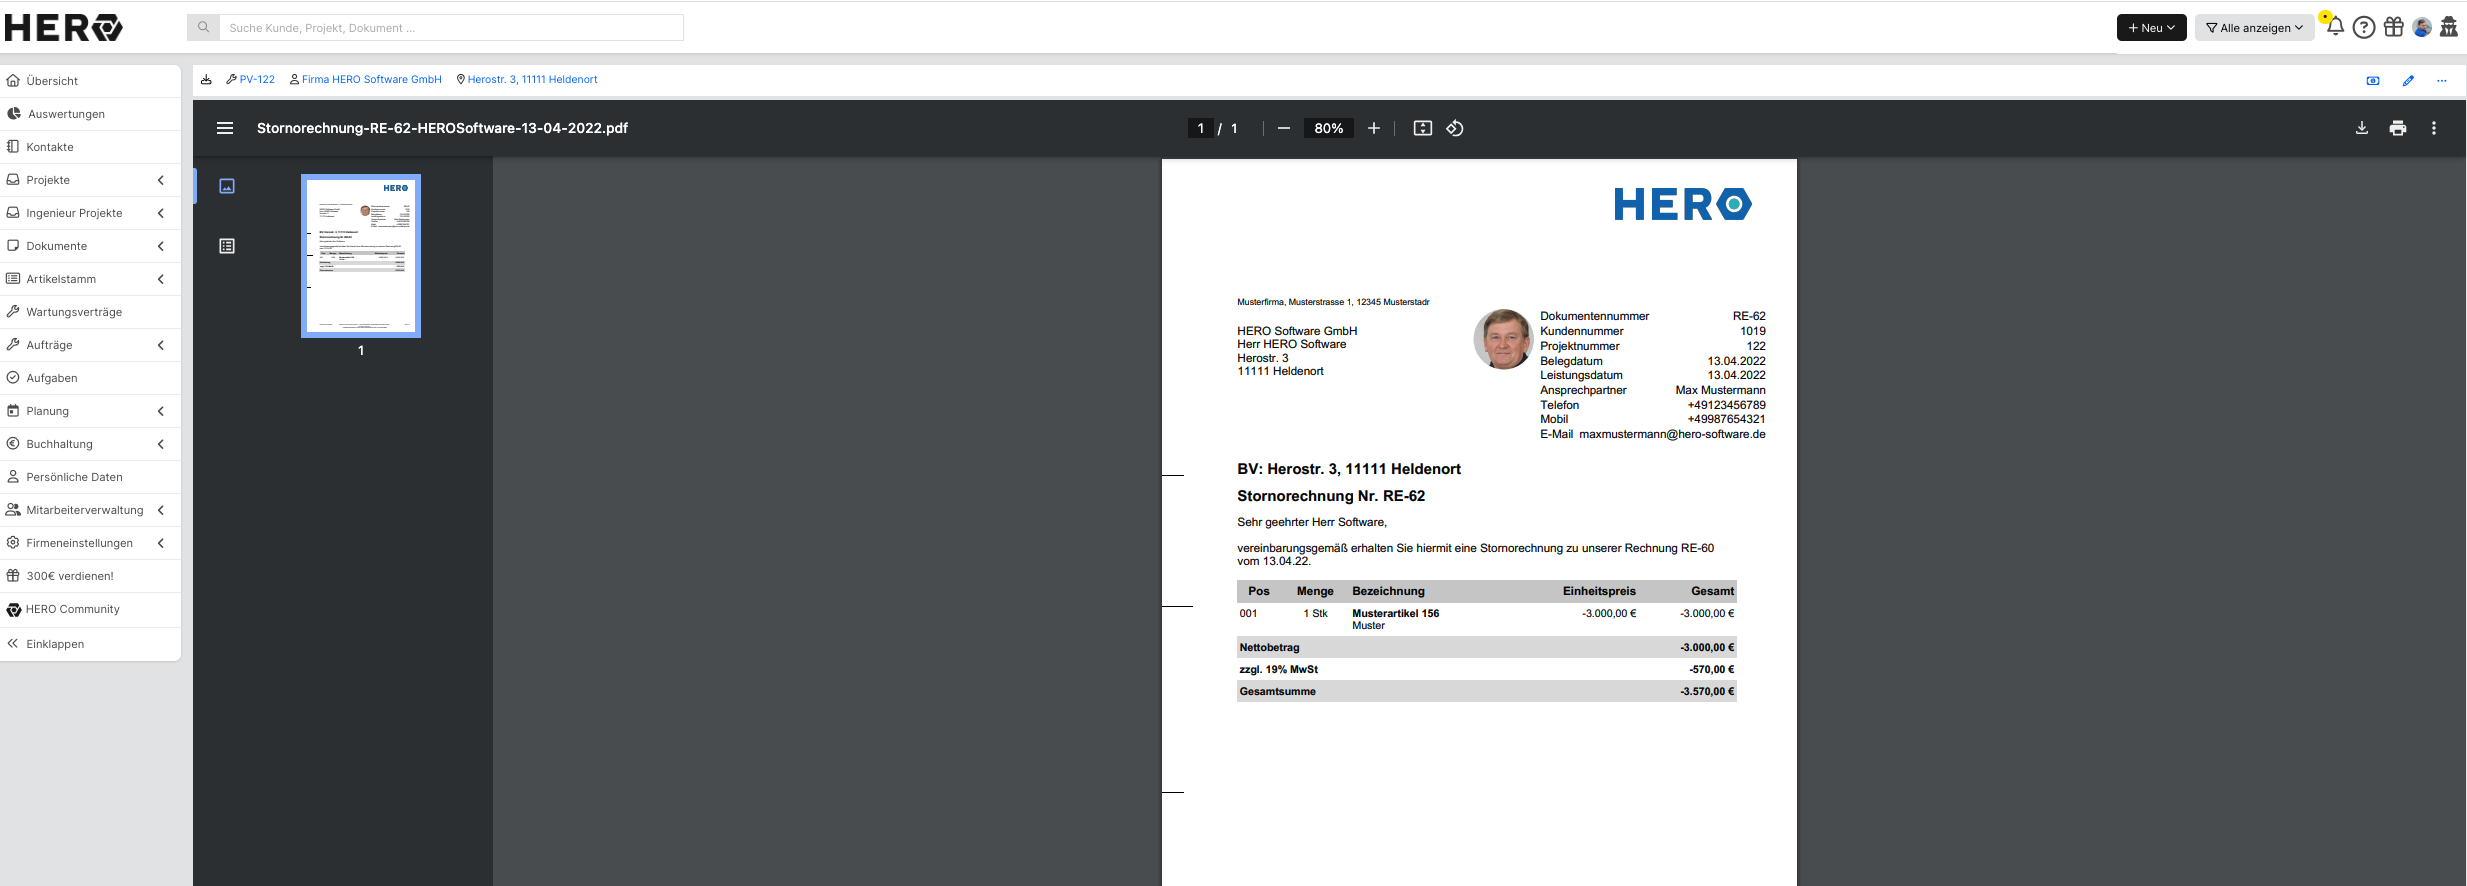This screenshot has height=886, width=2467.
Task: Click the search magnifier icon
Action: [203, 28]
